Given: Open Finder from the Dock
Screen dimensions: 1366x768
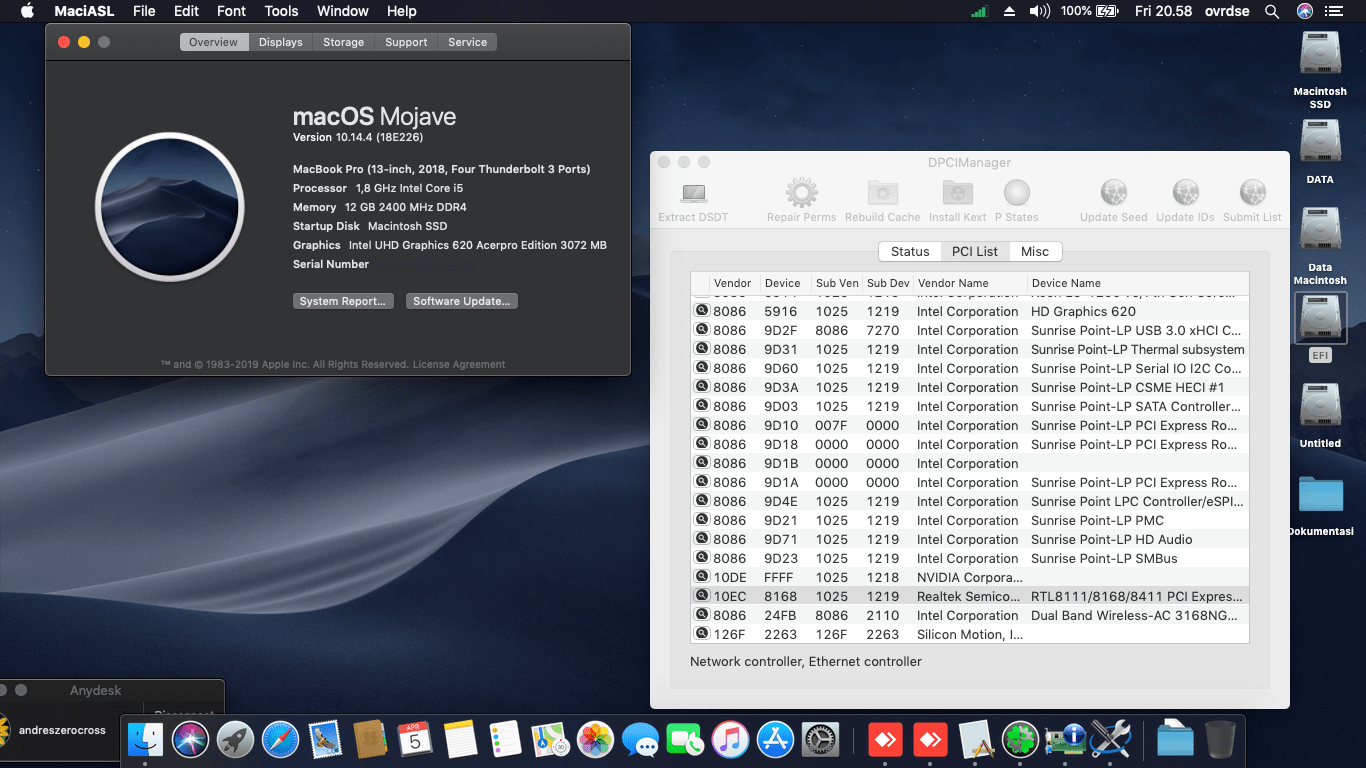Looking at the screenshot, I should [x=146, y=740].
